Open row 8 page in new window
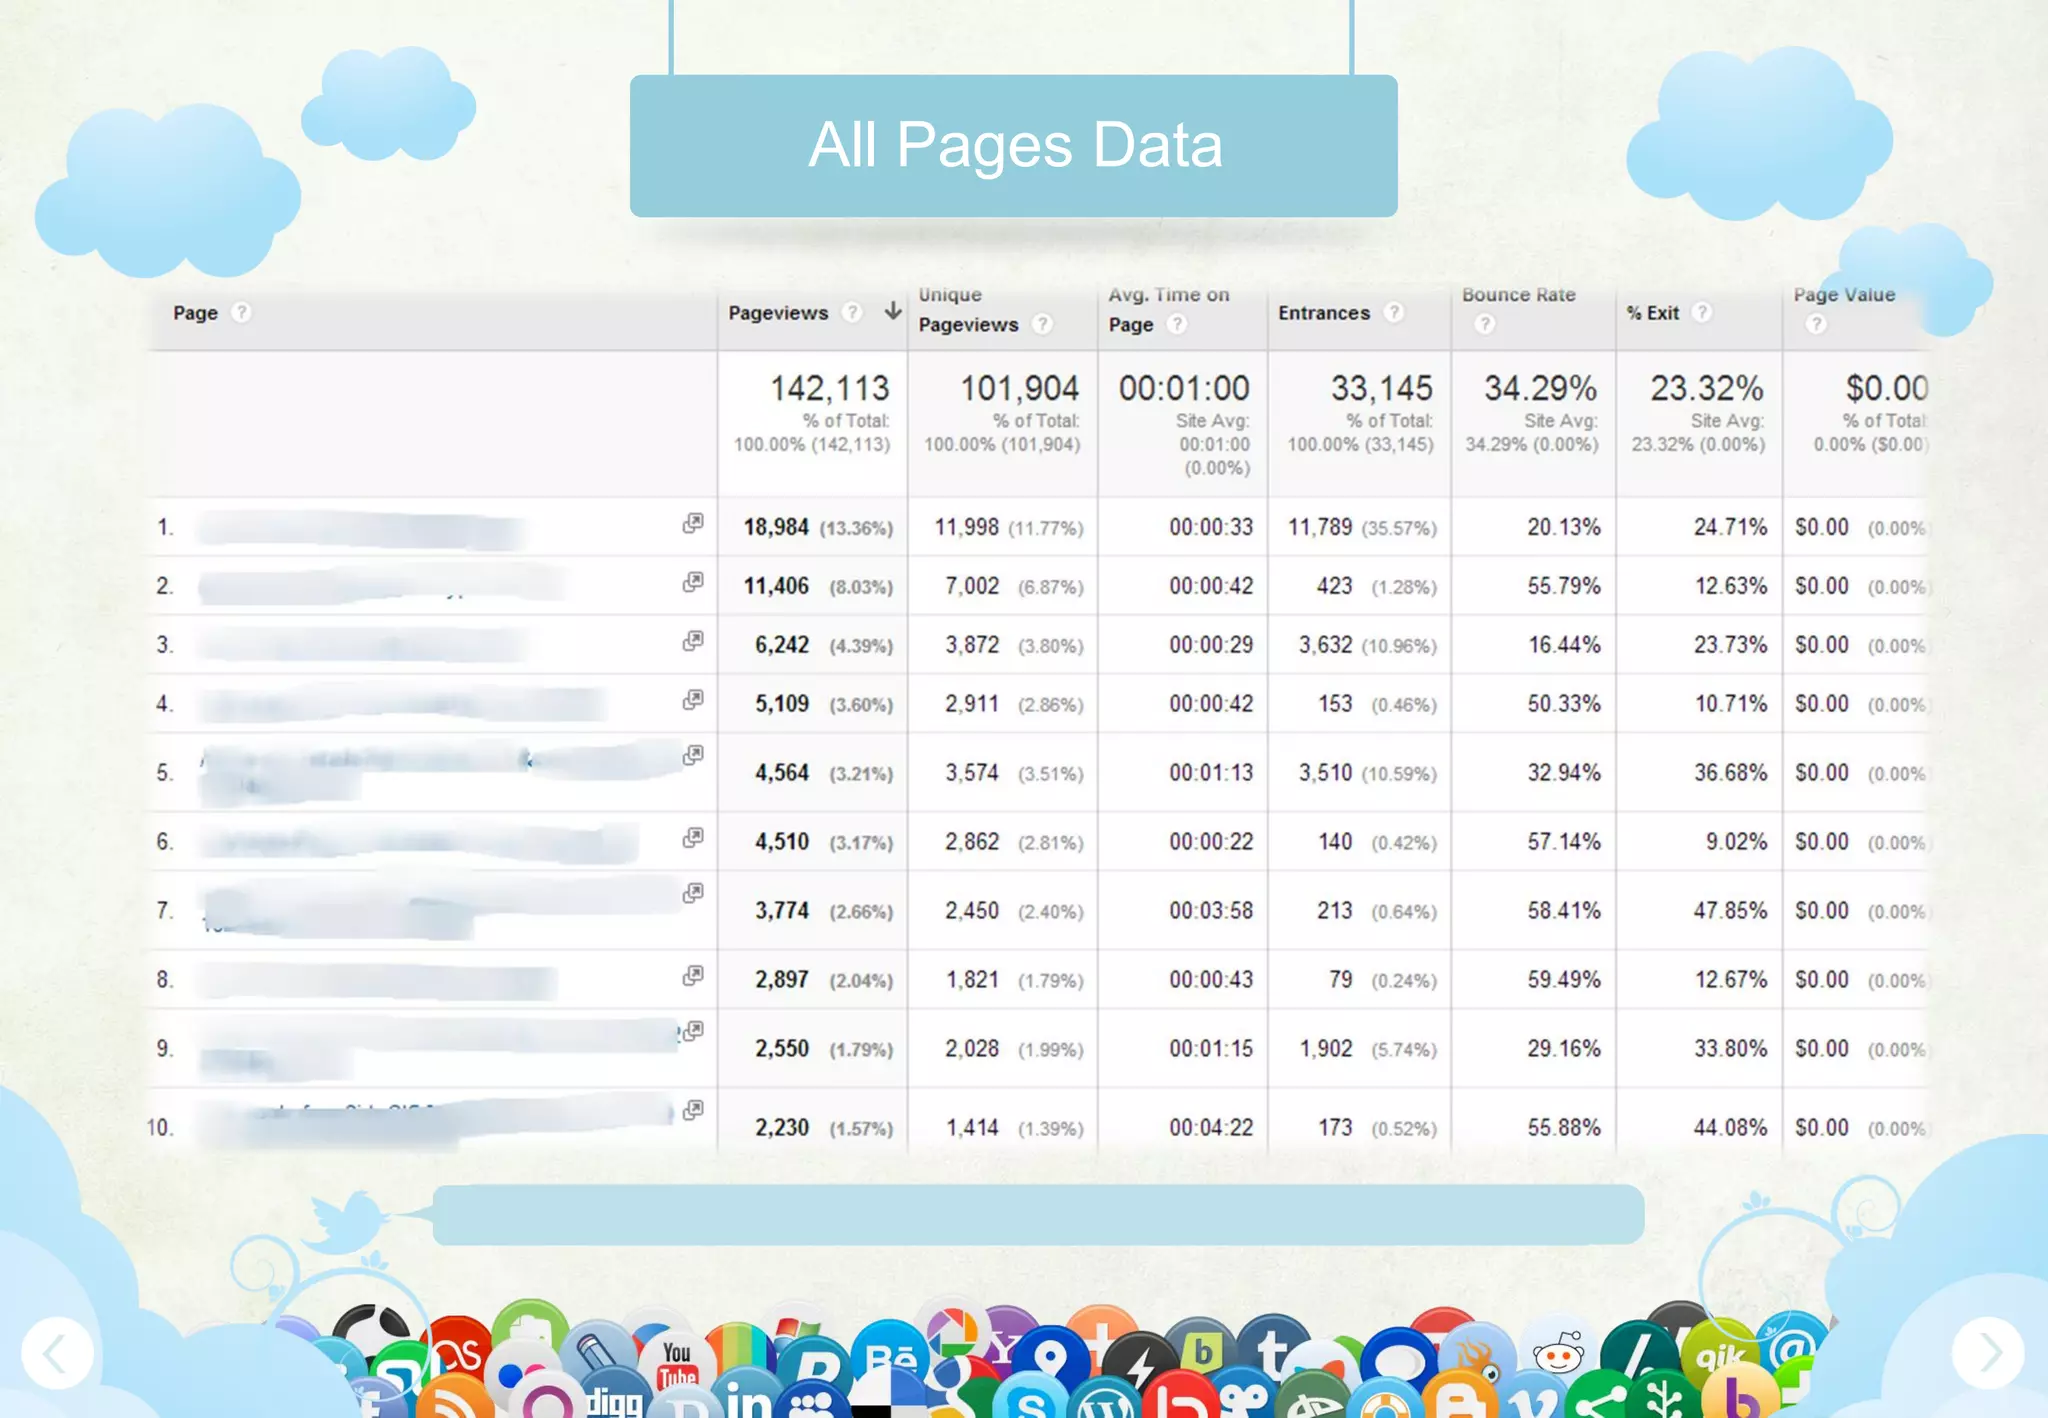Viewport: 2048px width, 1418px height. (692, 976)
